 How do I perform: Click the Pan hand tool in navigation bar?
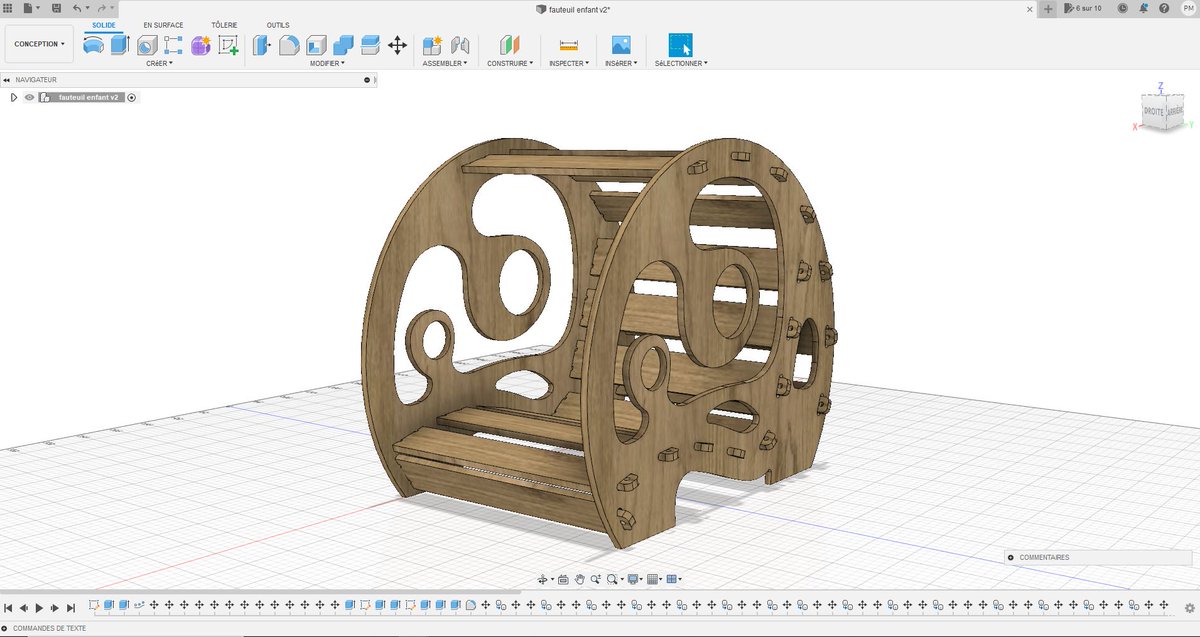click(579, 579)
